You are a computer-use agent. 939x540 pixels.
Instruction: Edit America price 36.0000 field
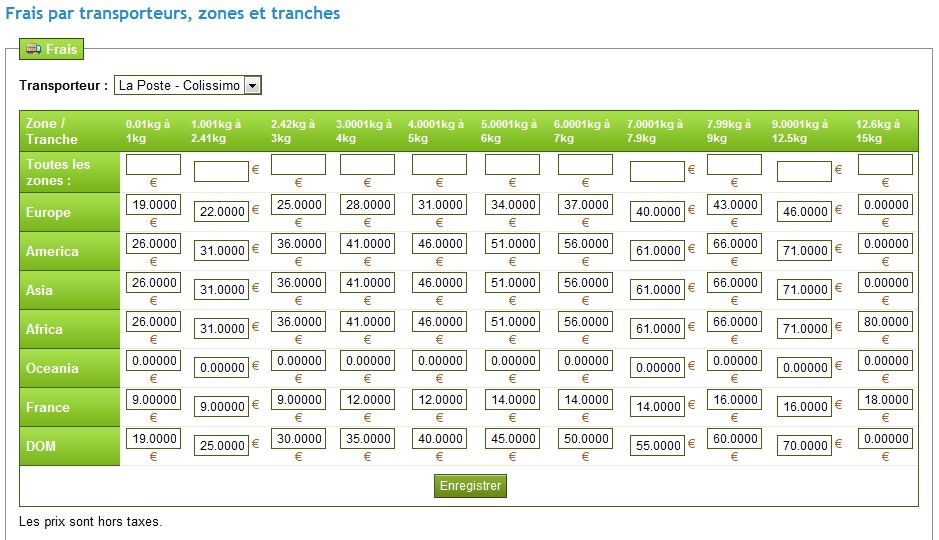298,244
